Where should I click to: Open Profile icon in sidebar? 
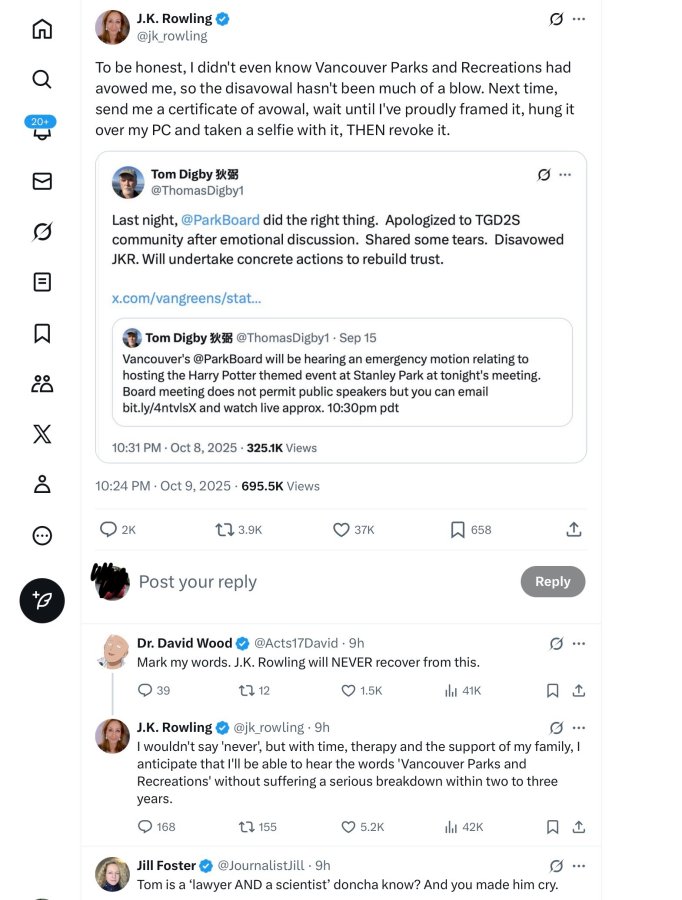[x=42, y=484]
